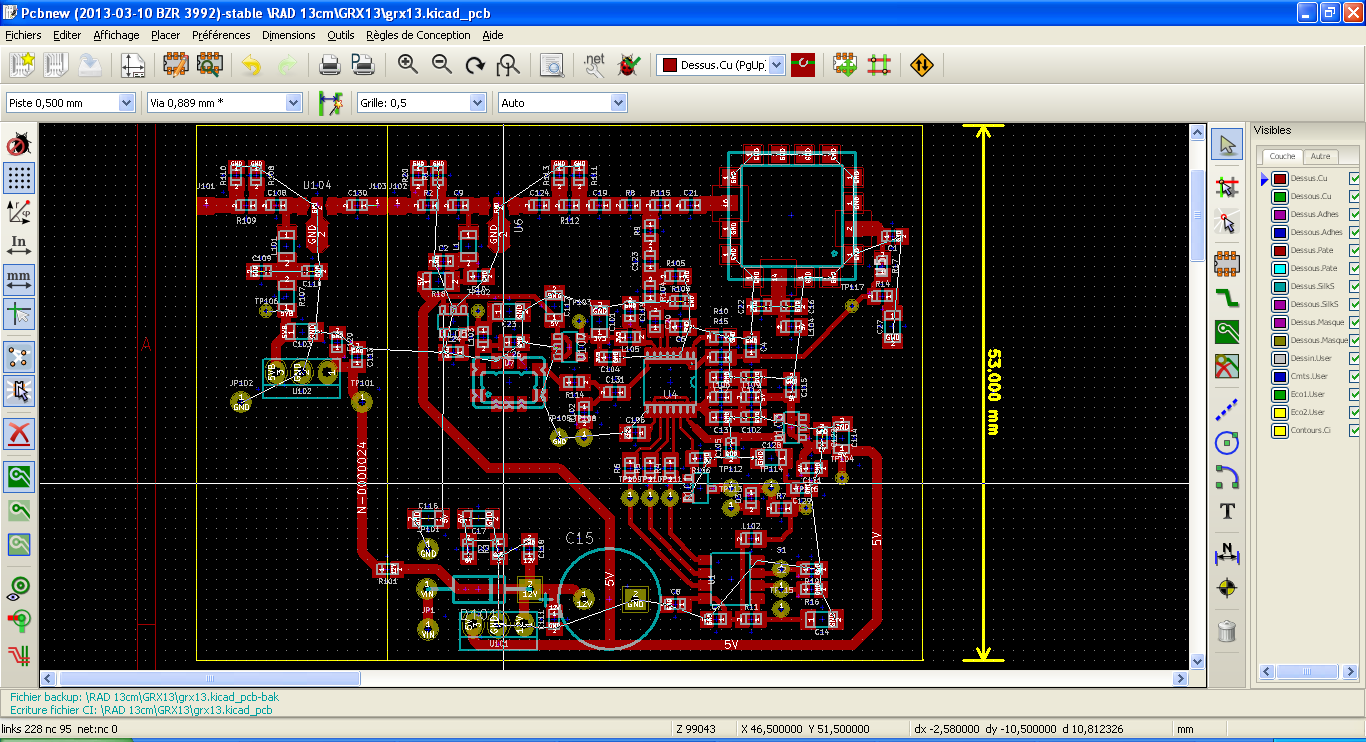The image size is (1366, 742).
Task: Uncheck visibility of Dessus.Cu layer
Action: (x=1355, y=178)
